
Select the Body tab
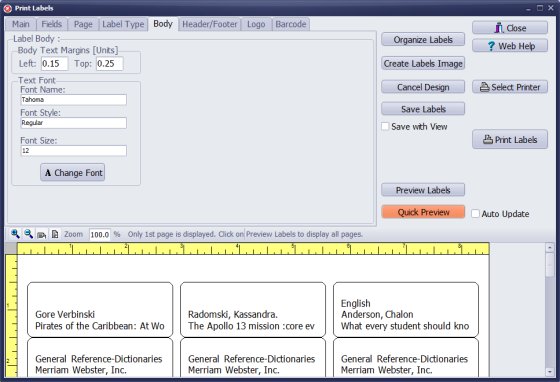163,24
